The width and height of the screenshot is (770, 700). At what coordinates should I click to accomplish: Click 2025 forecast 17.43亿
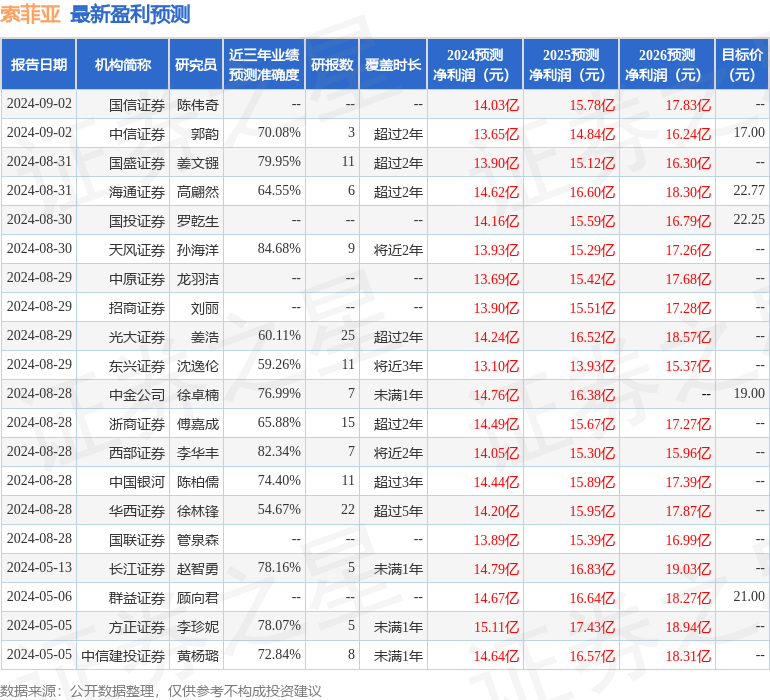point(592,627)
